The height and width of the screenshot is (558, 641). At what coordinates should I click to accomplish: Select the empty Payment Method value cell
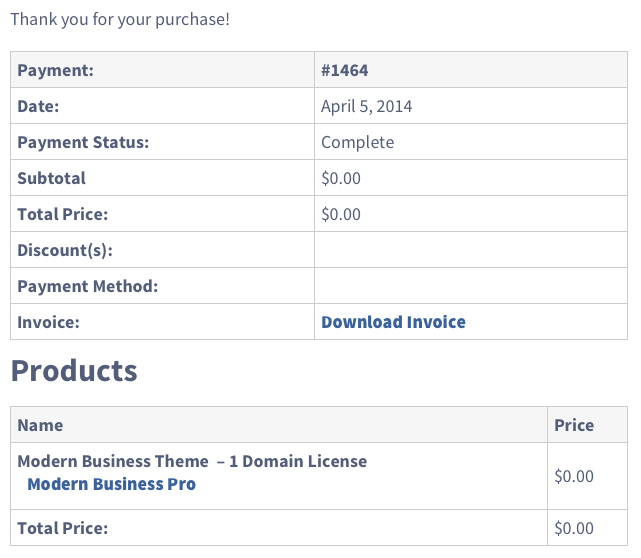click(x=471, y=286)
